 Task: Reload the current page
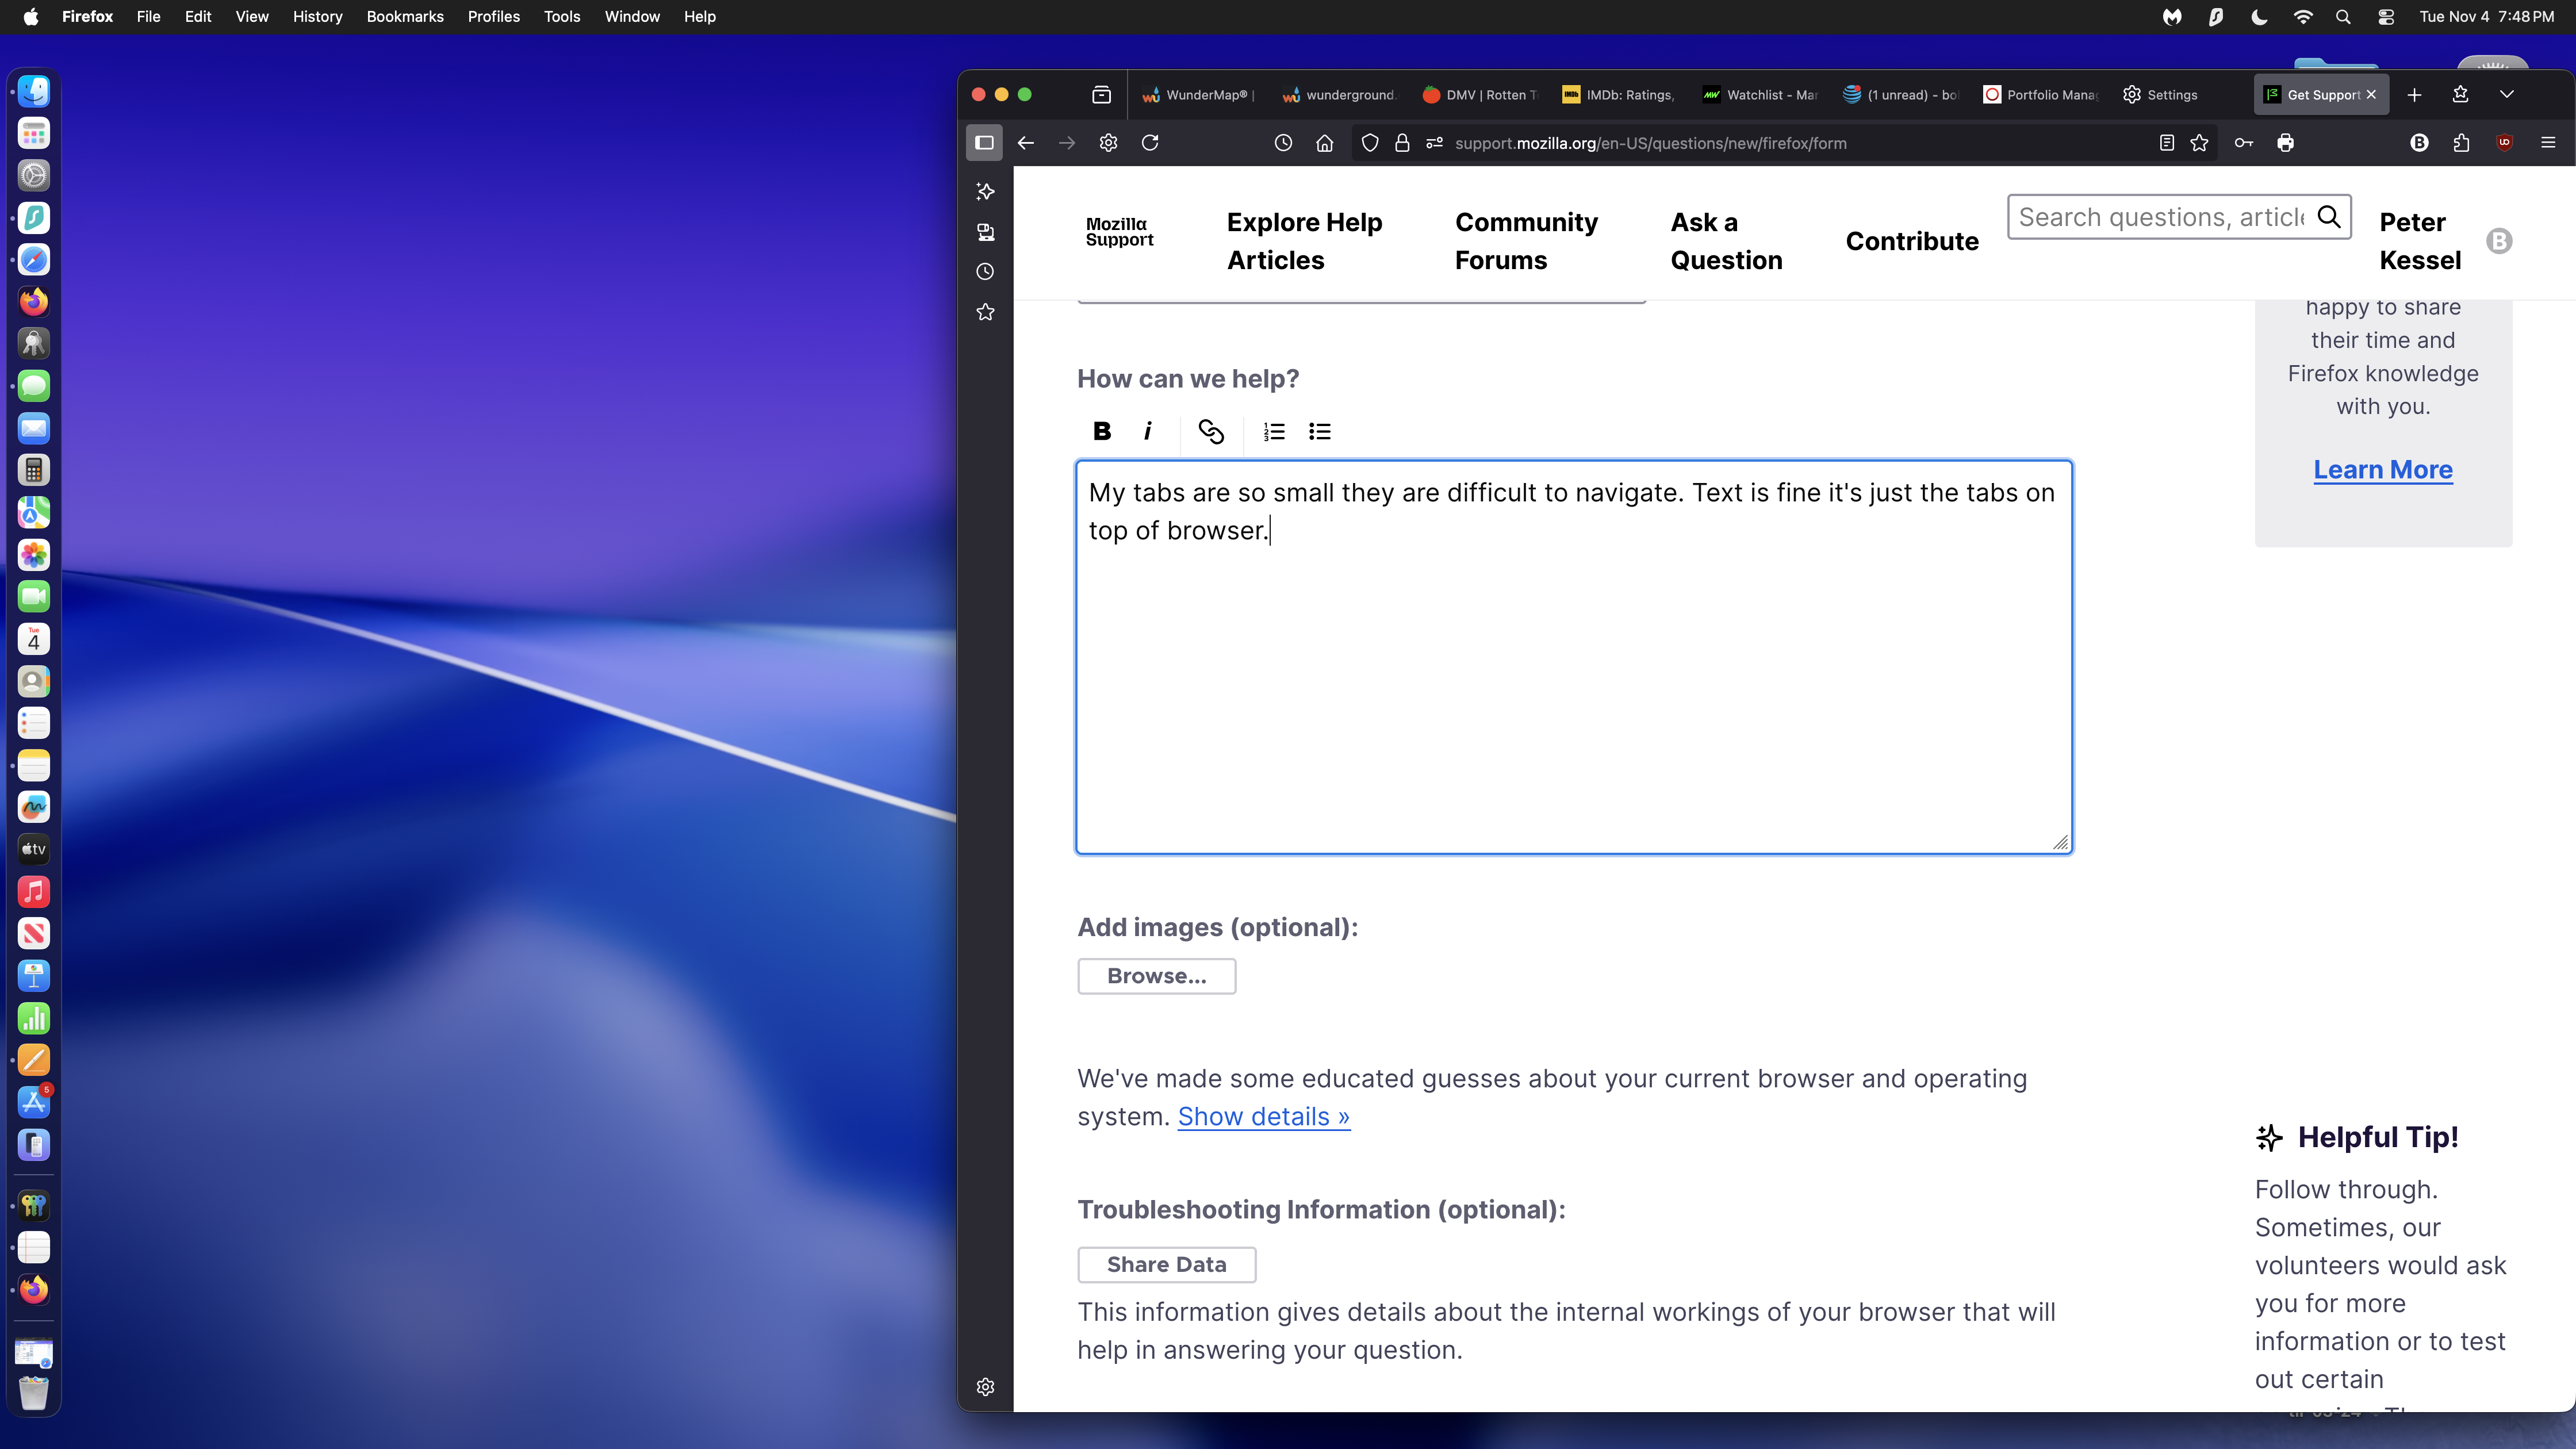tap(1150, 143)
